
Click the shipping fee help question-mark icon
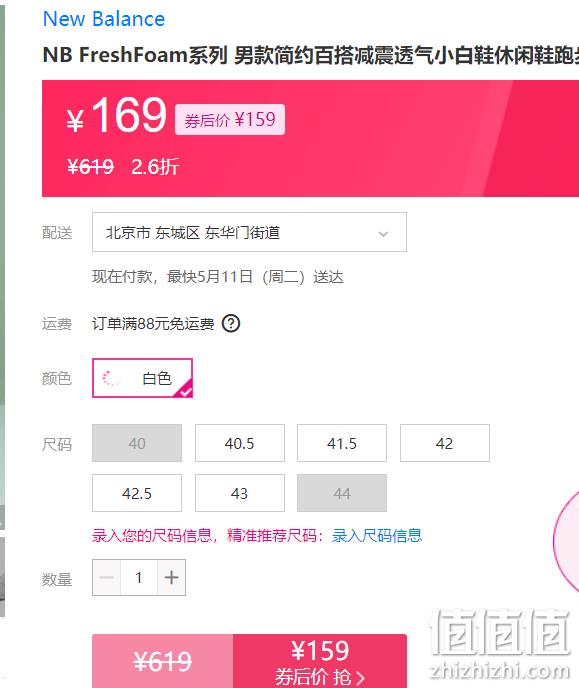231,324
